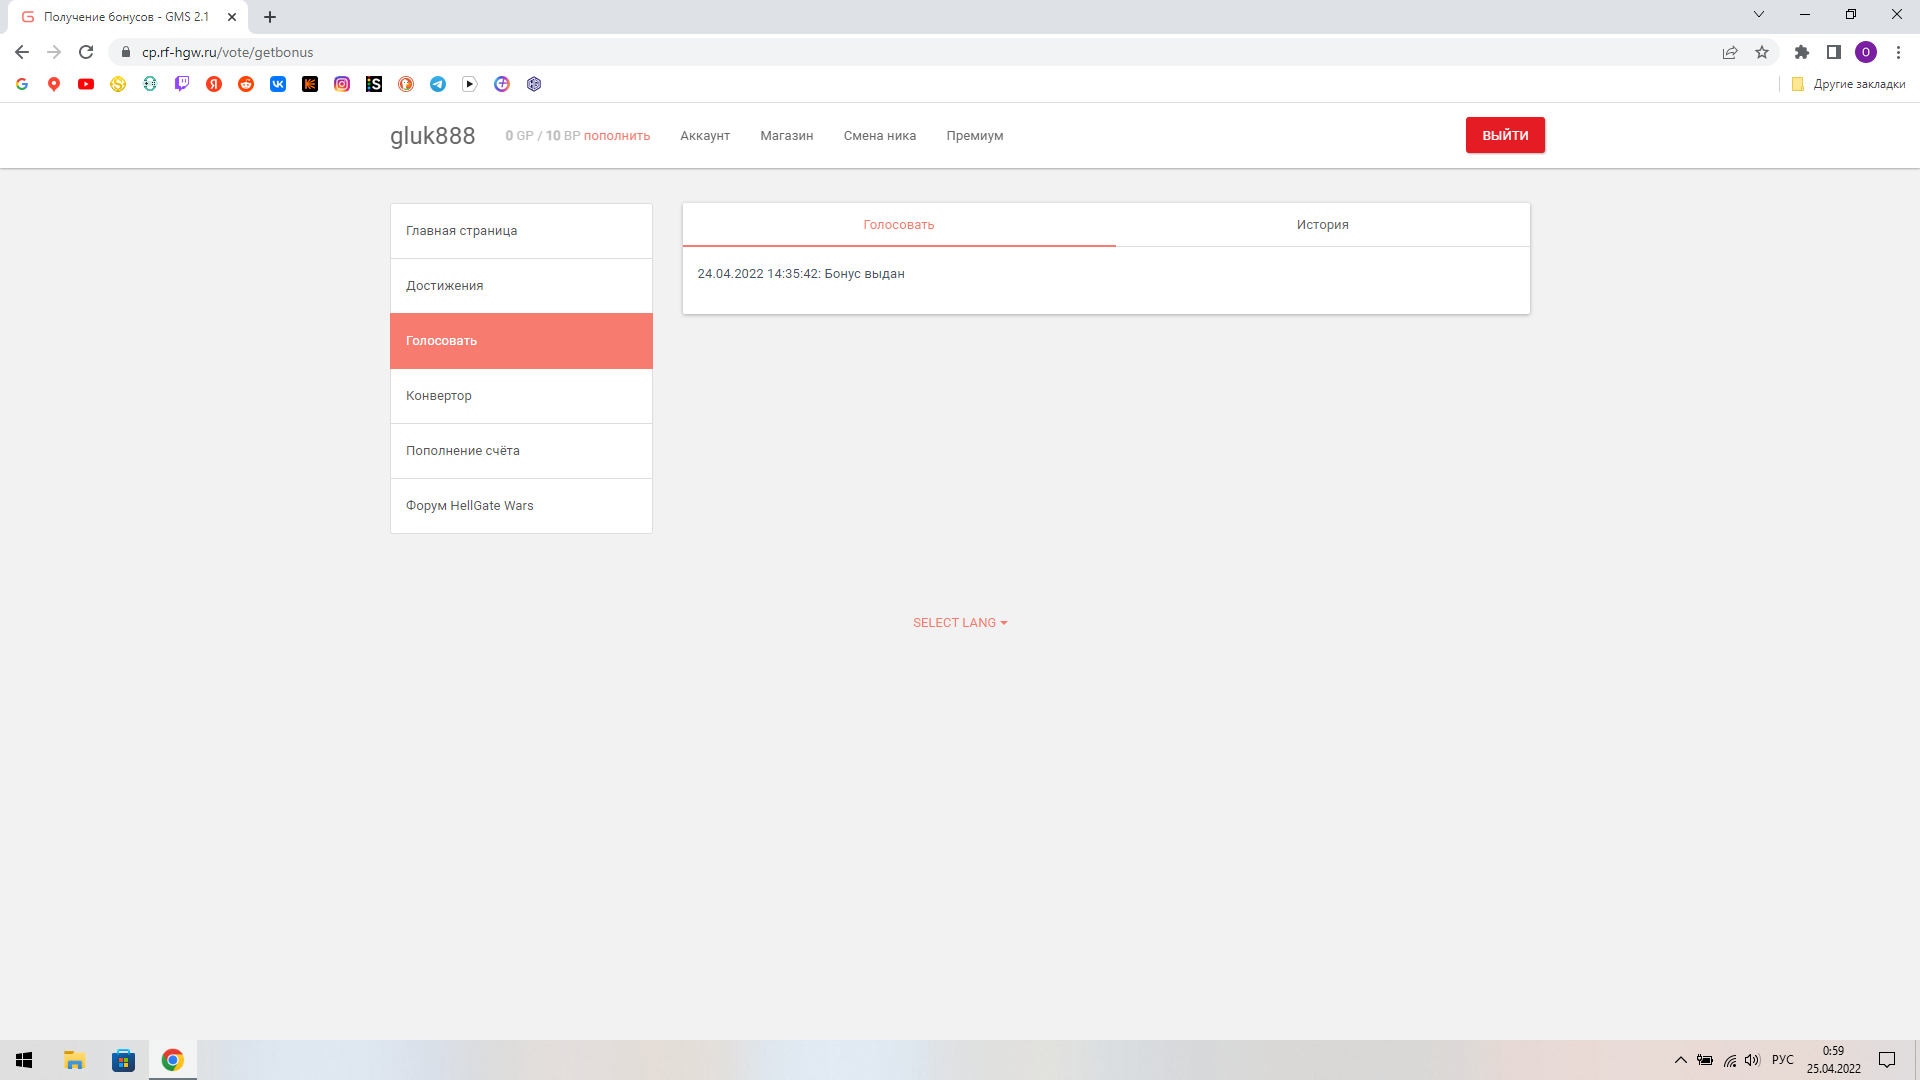Open the Аккаунт header link

(705, 136)
